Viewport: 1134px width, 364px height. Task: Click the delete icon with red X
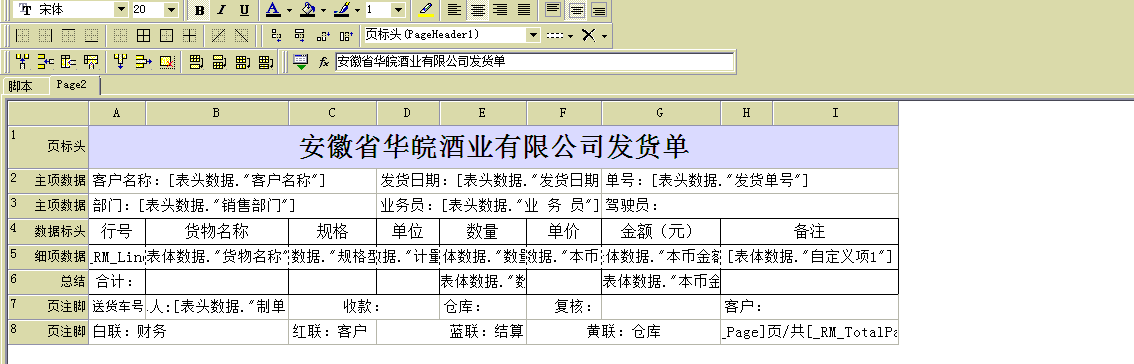[x=167, y=62]
